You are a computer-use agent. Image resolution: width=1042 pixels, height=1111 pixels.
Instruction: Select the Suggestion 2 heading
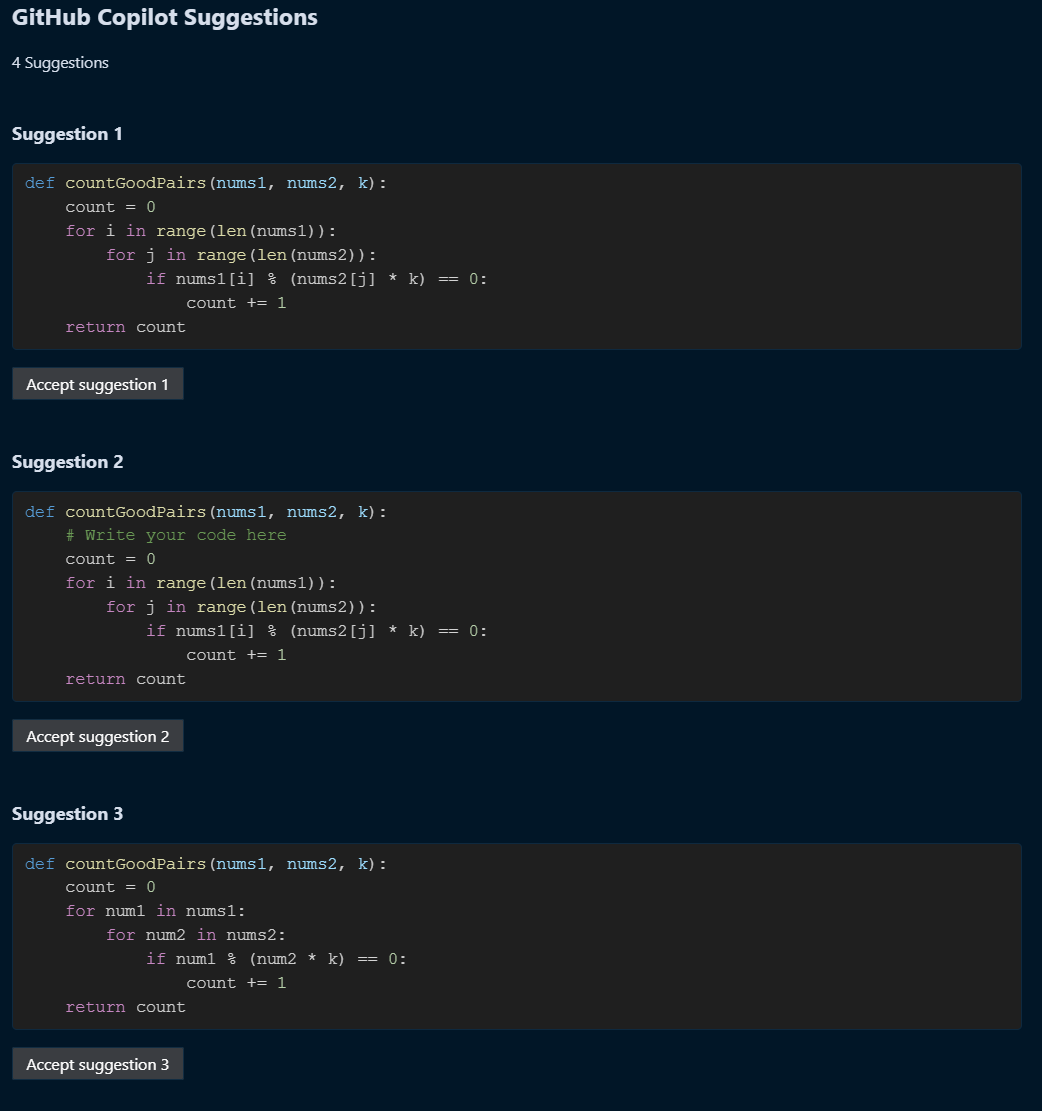coord(67,462)
